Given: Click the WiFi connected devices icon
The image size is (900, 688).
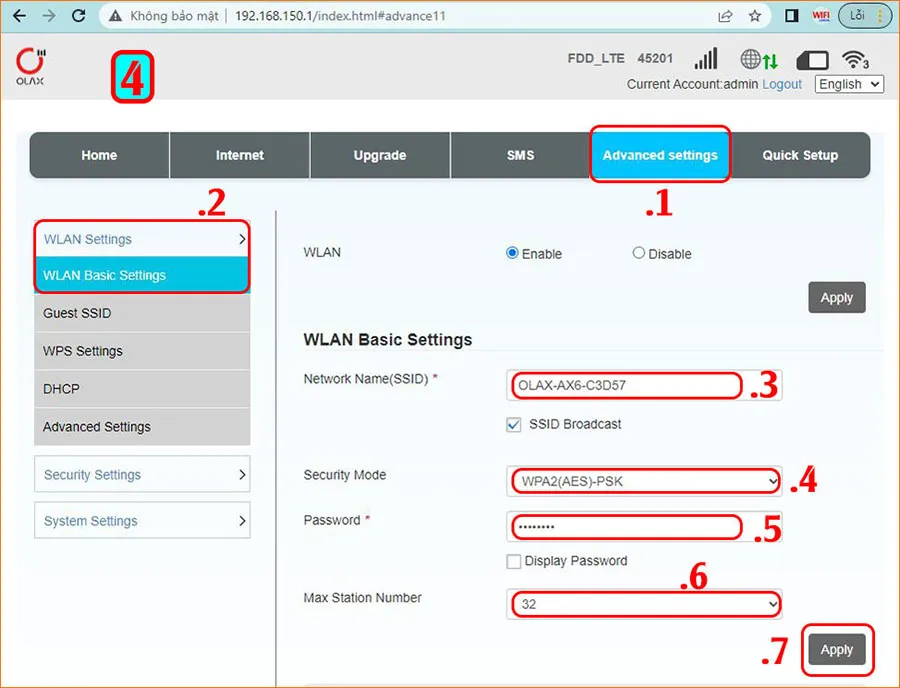Looking at the screenshot, I should pyautogui.click(x=855, y=60).
